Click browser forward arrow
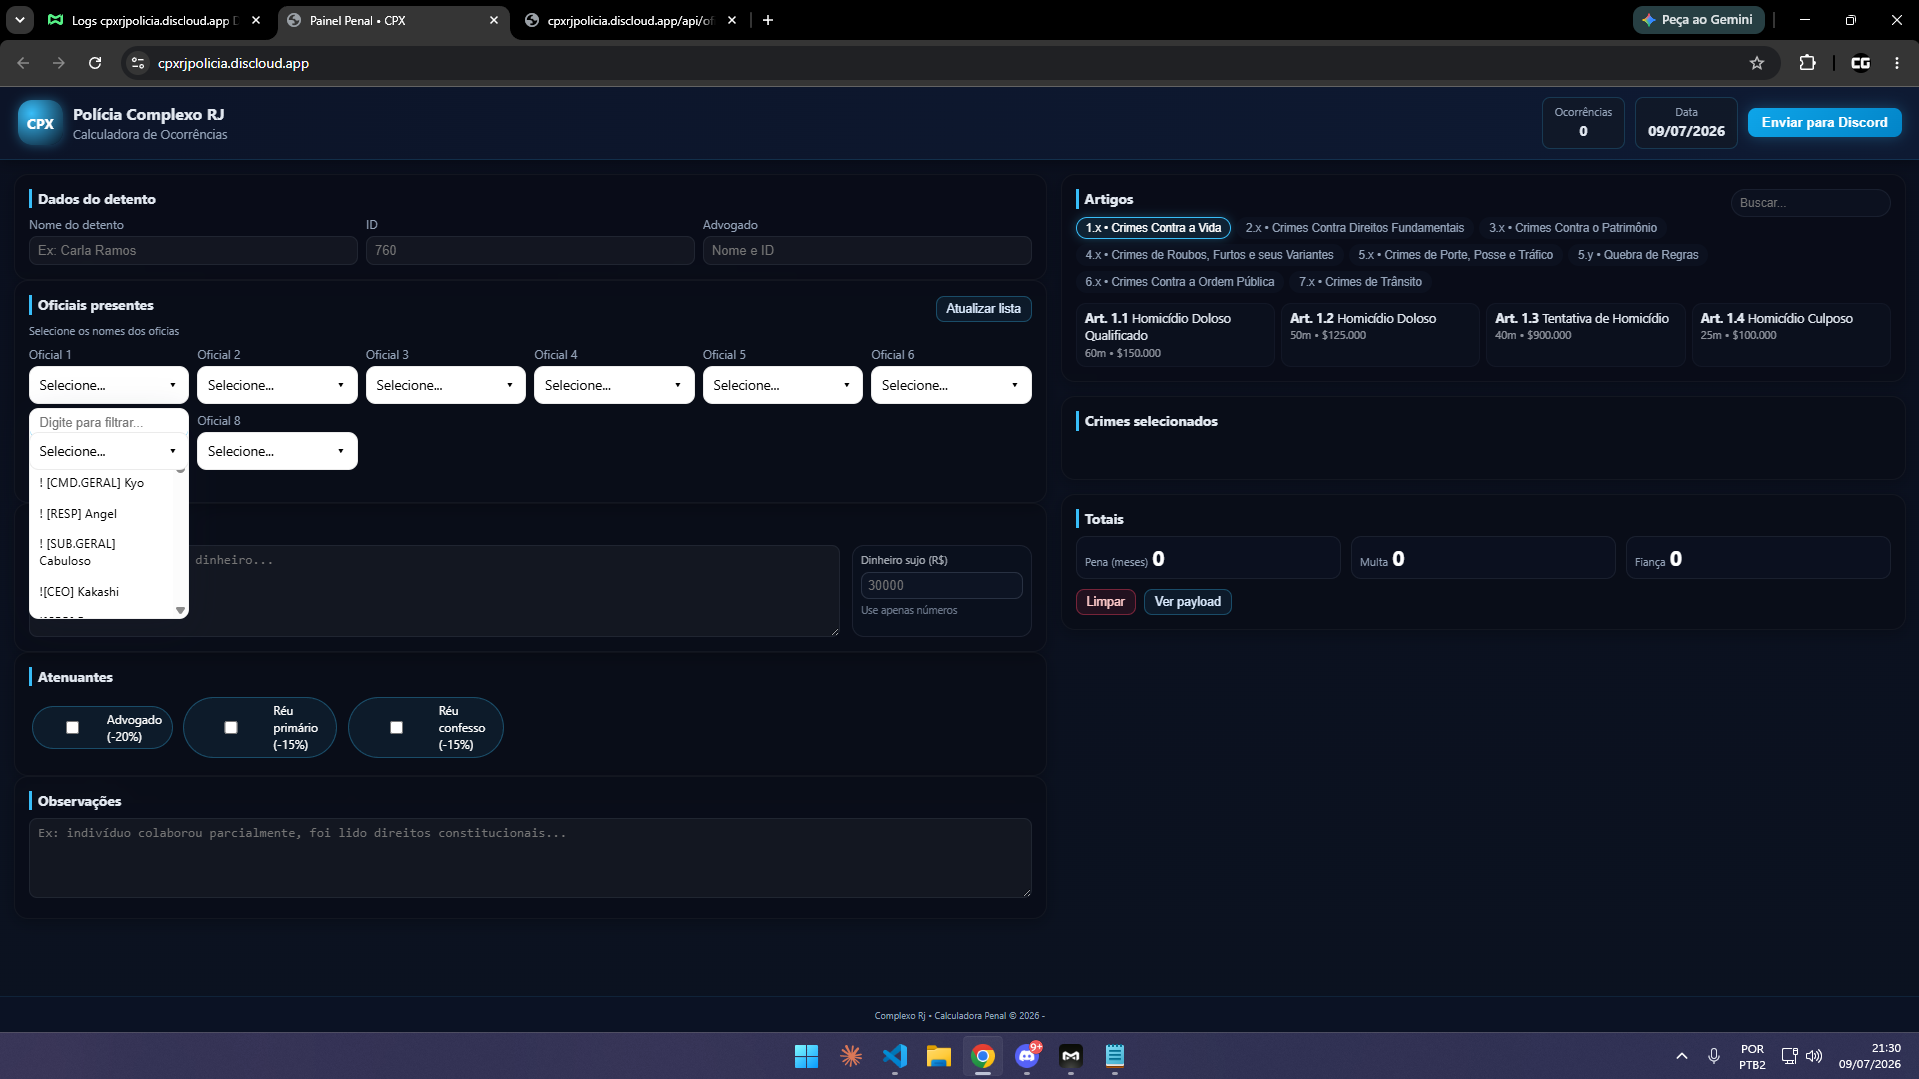1919x1079 pixels. point(59,63)
